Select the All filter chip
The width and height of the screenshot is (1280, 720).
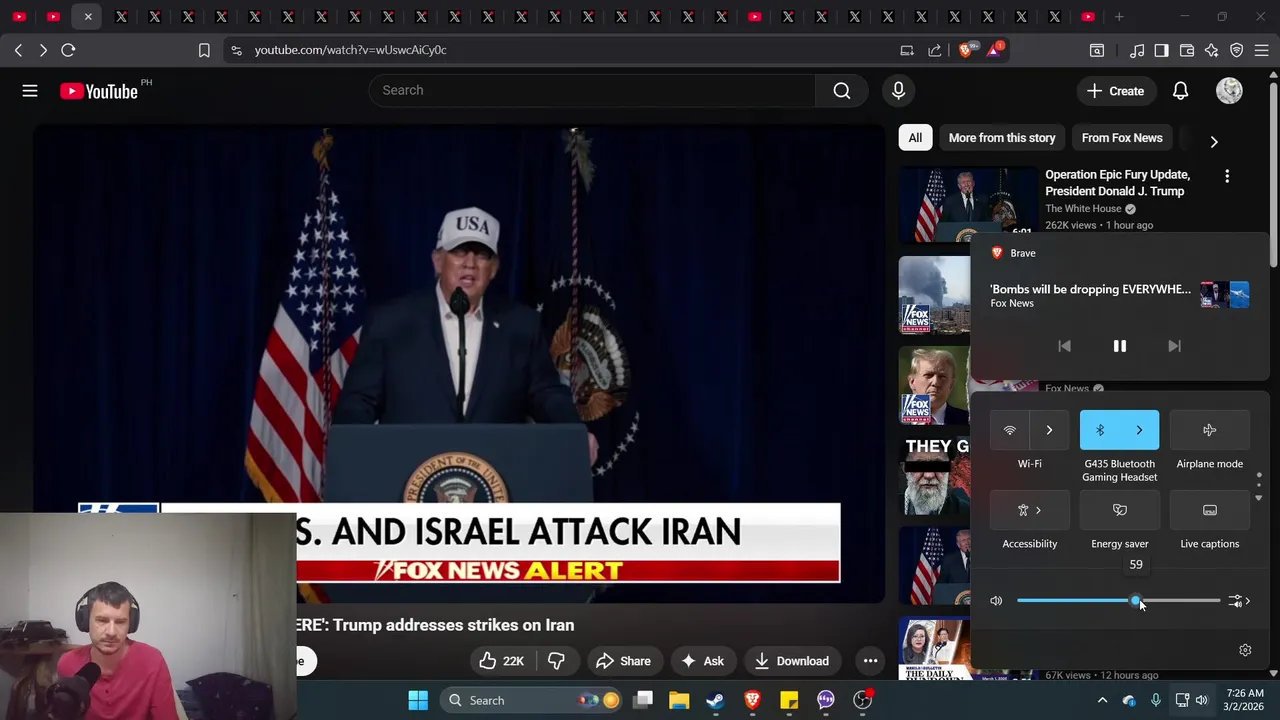pos(915,138)
